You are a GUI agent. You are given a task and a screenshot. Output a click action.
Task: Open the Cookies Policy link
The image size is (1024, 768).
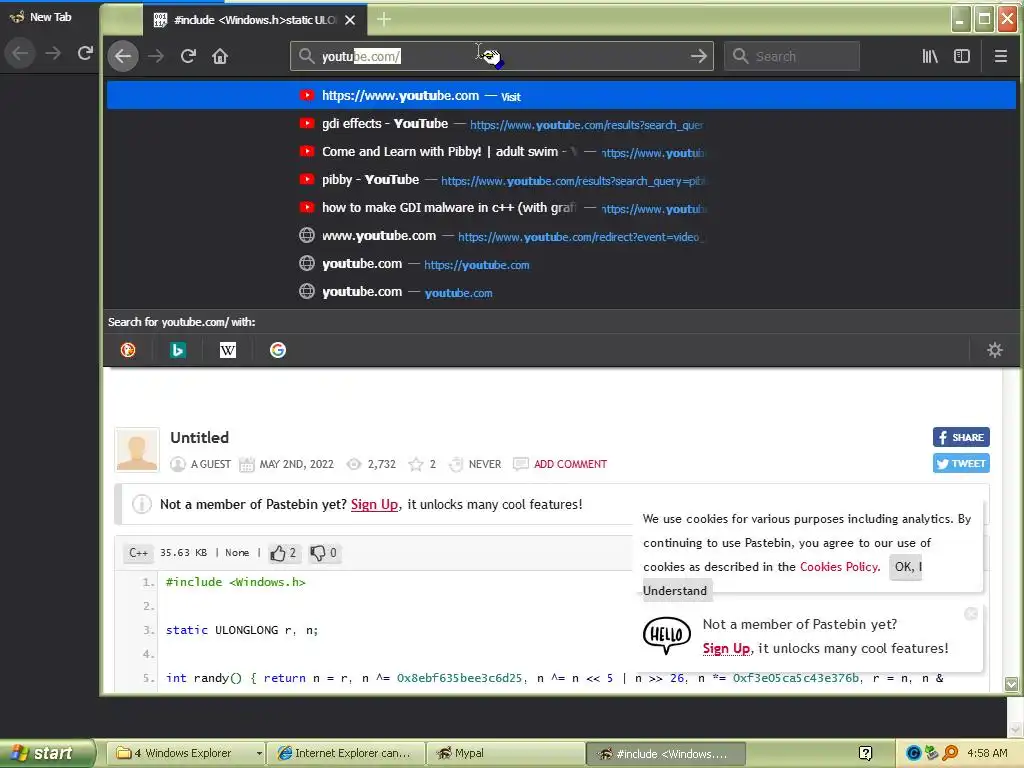coord(839,567)
